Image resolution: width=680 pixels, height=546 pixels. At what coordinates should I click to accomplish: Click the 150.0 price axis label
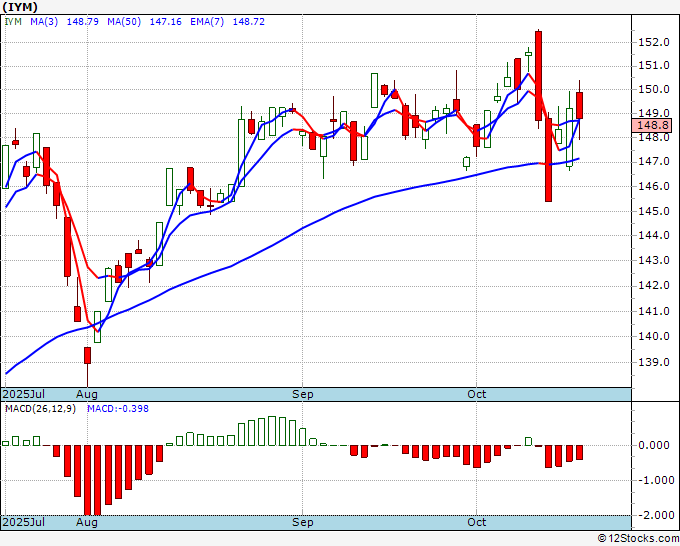(654, 89)
